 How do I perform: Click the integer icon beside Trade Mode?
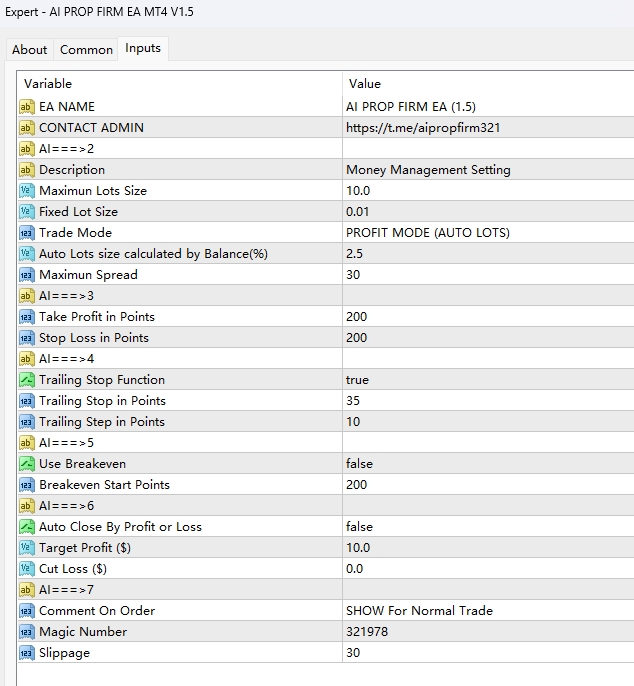27,233
